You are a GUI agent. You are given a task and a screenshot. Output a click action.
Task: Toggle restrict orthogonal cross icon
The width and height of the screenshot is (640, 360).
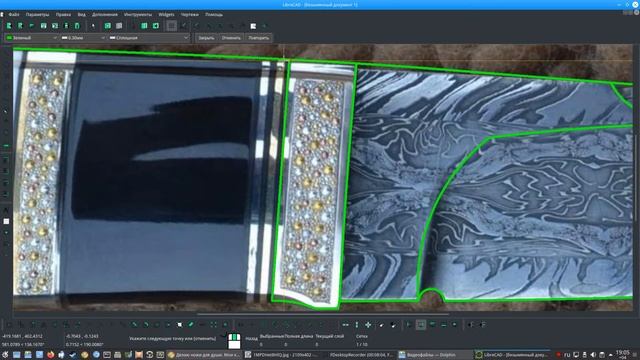click(x=368, y=324)
